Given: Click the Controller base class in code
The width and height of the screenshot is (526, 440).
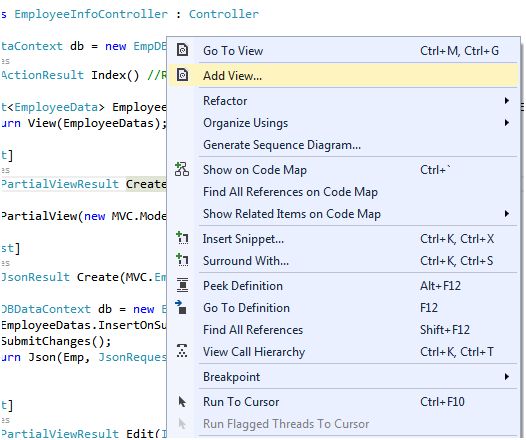Looking at the screenshot, I should pos(223,14).
